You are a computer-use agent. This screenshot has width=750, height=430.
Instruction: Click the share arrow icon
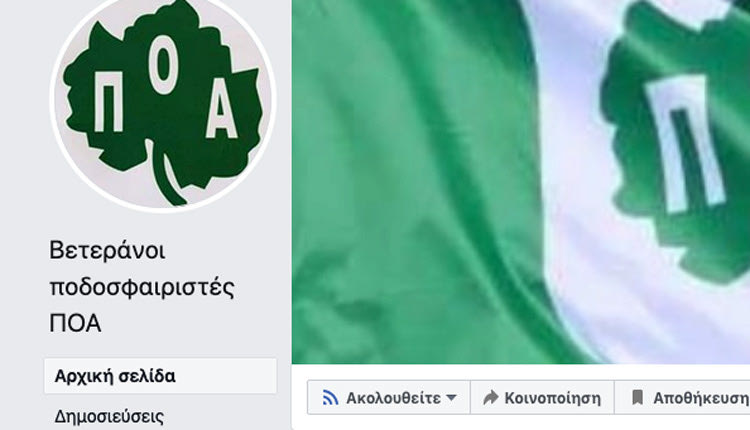[491, 397]
